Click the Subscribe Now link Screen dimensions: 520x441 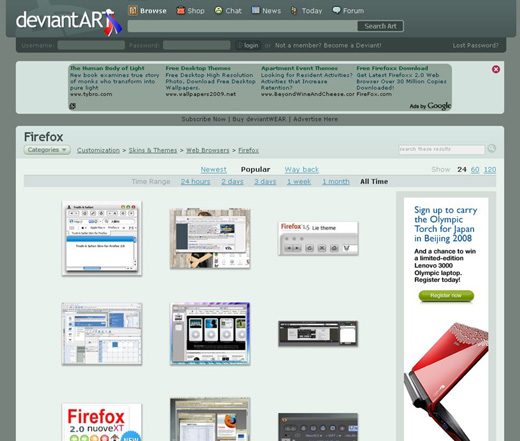pyautogui.click(x=203, y=119)
